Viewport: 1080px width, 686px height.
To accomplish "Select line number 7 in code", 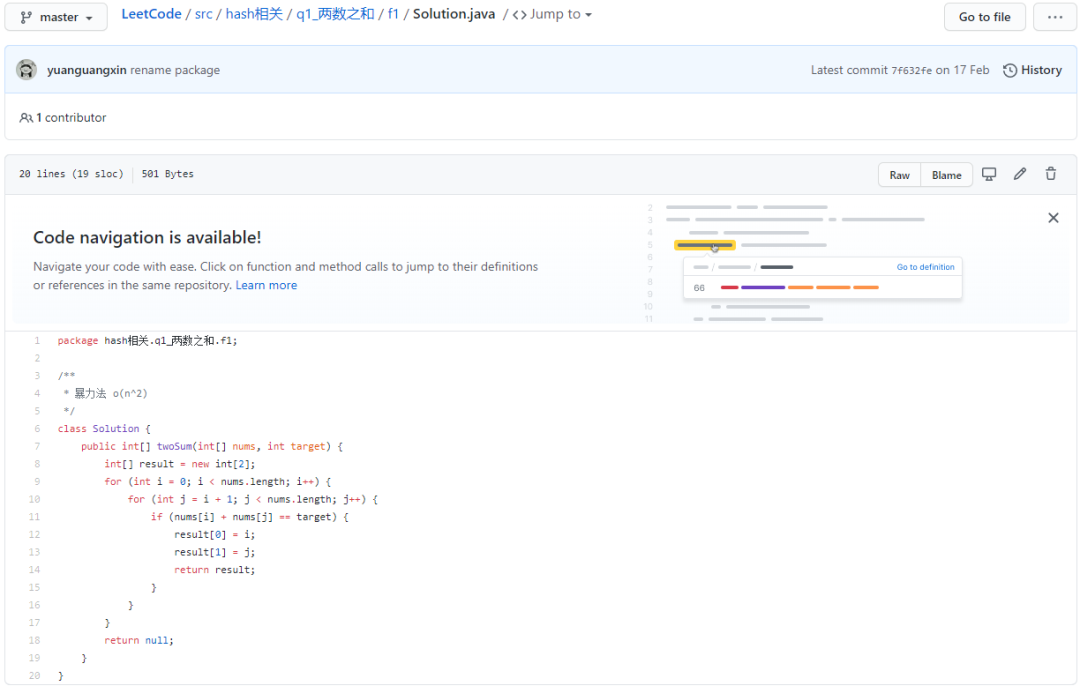I will coord(37,446).
